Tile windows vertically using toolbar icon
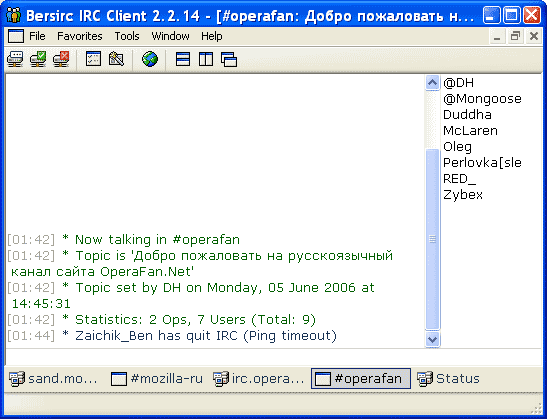The width and height of the screenshot is (547, 419). point(206,59)
